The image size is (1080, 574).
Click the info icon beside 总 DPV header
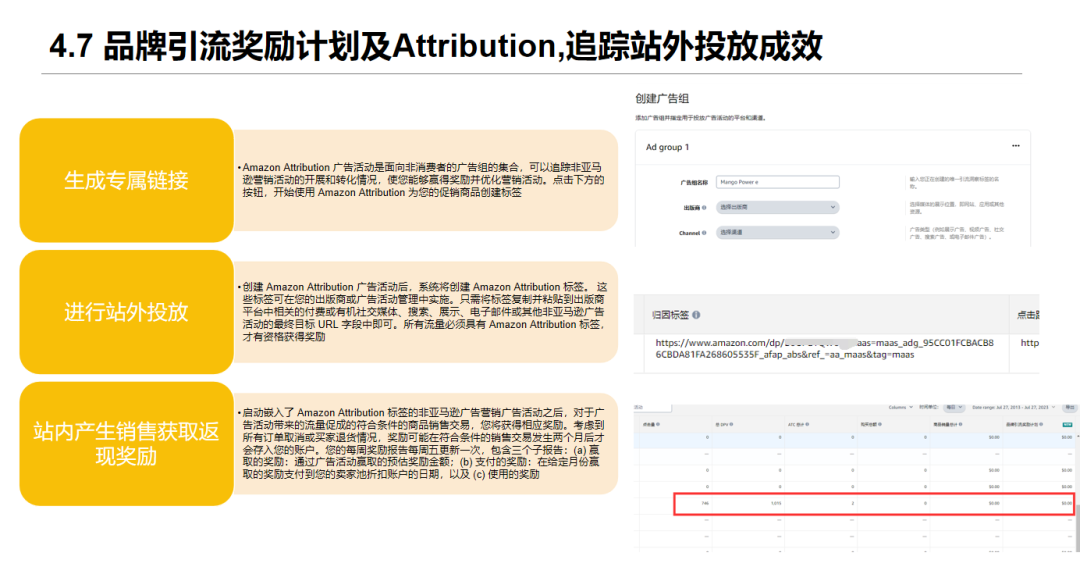[731, 424]
